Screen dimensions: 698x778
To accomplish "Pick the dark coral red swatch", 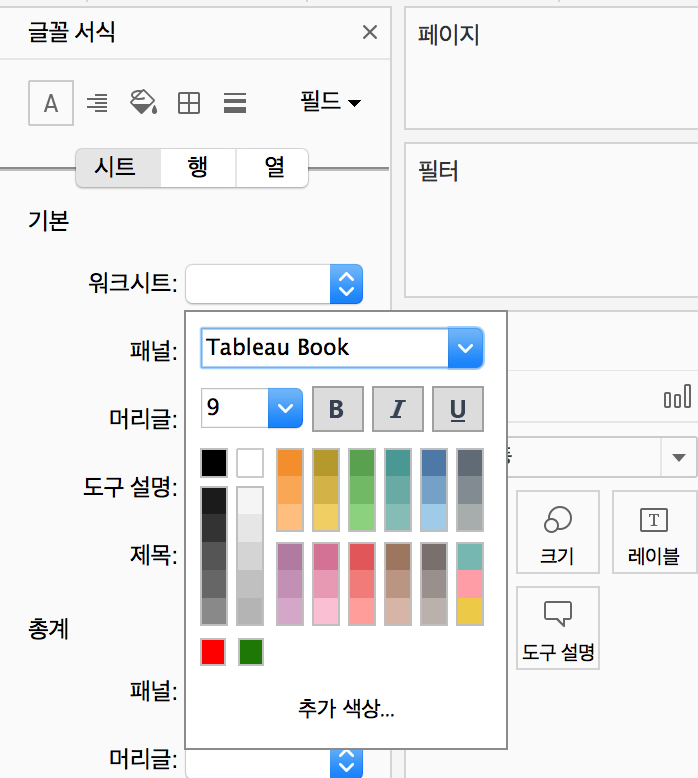I will pos(362,557).
